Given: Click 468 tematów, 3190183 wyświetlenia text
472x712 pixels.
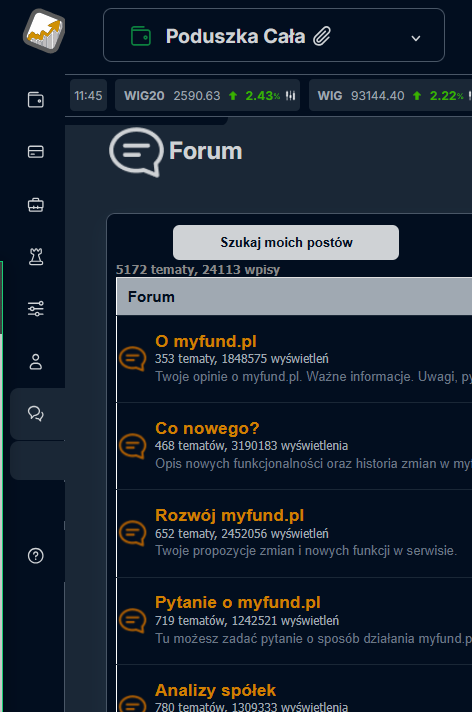Looking at the screenshot, I should pos(251,446).
